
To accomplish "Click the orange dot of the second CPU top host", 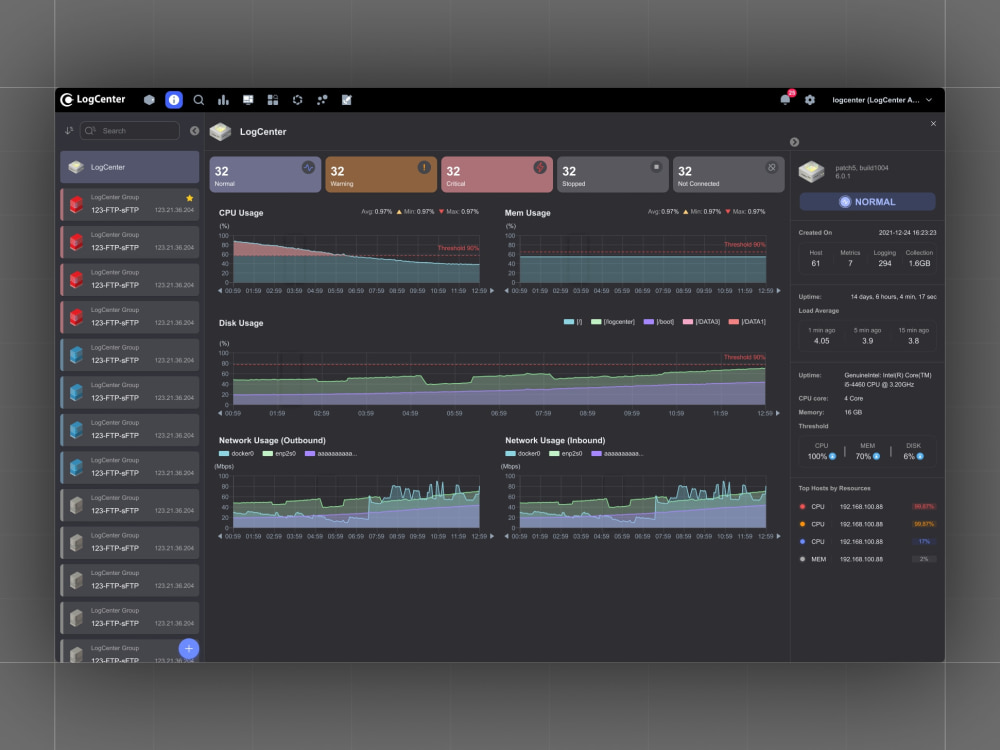I will point(802,524).
